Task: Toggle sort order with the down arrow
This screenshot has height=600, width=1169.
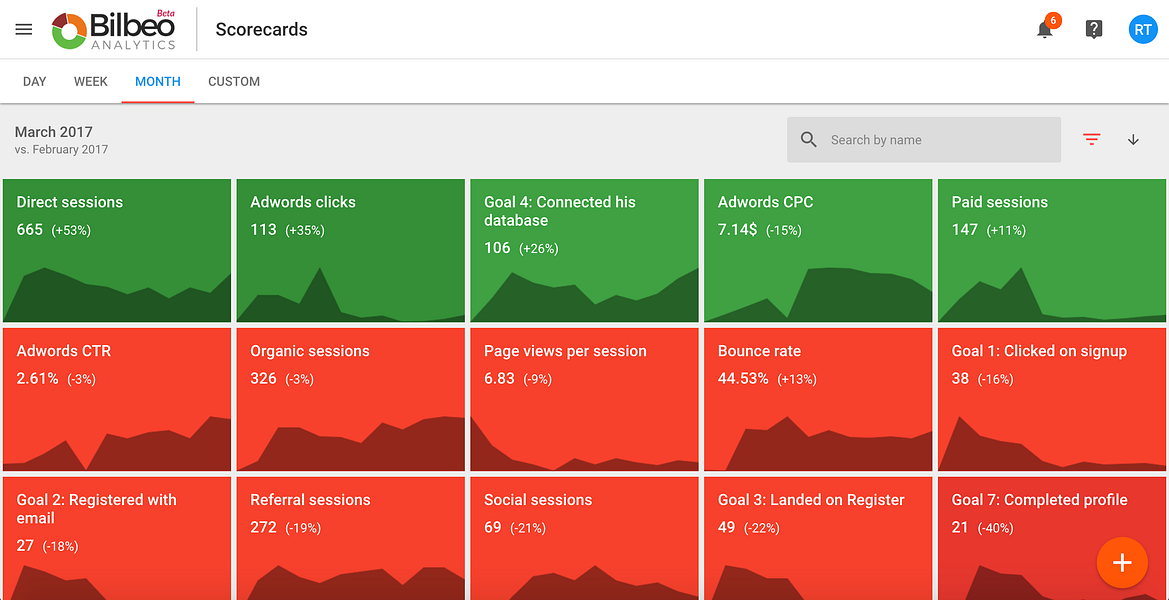Action: (x=1133, y=139)
